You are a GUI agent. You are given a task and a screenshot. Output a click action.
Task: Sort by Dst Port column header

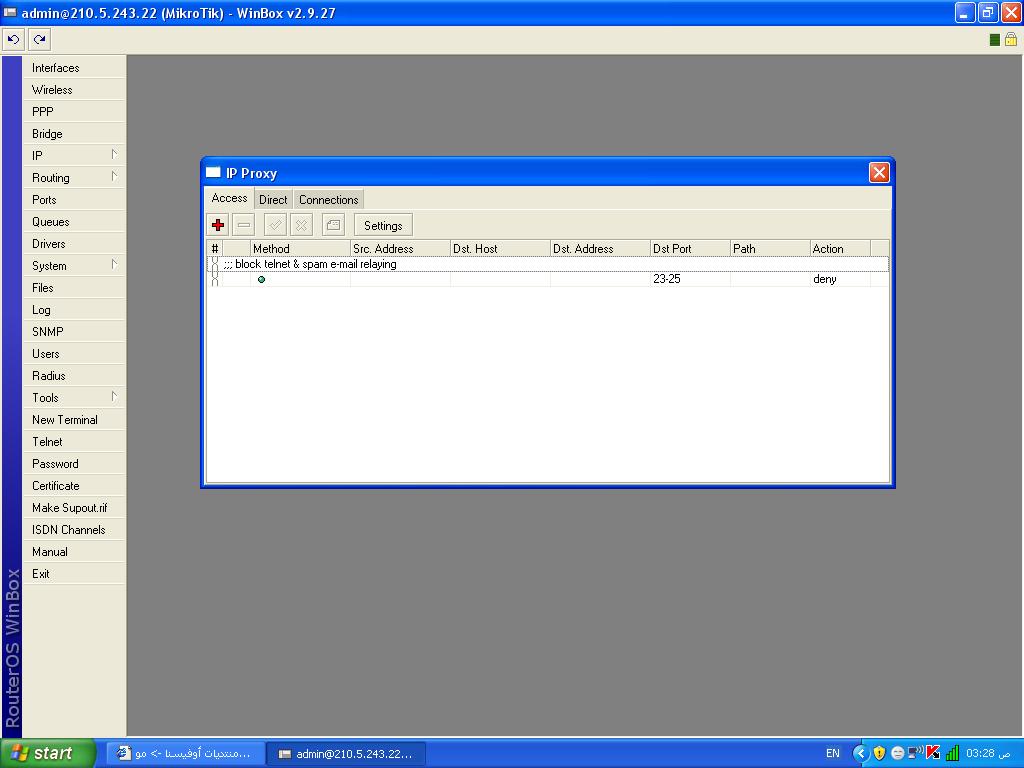(x=690, y=249)
